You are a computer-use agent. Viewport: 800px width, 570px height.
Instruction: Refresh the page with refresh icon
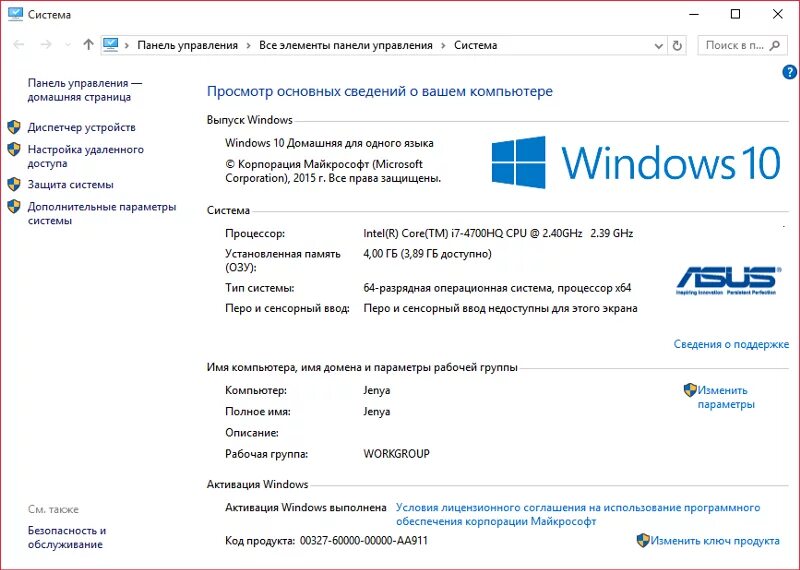[677, 45]
